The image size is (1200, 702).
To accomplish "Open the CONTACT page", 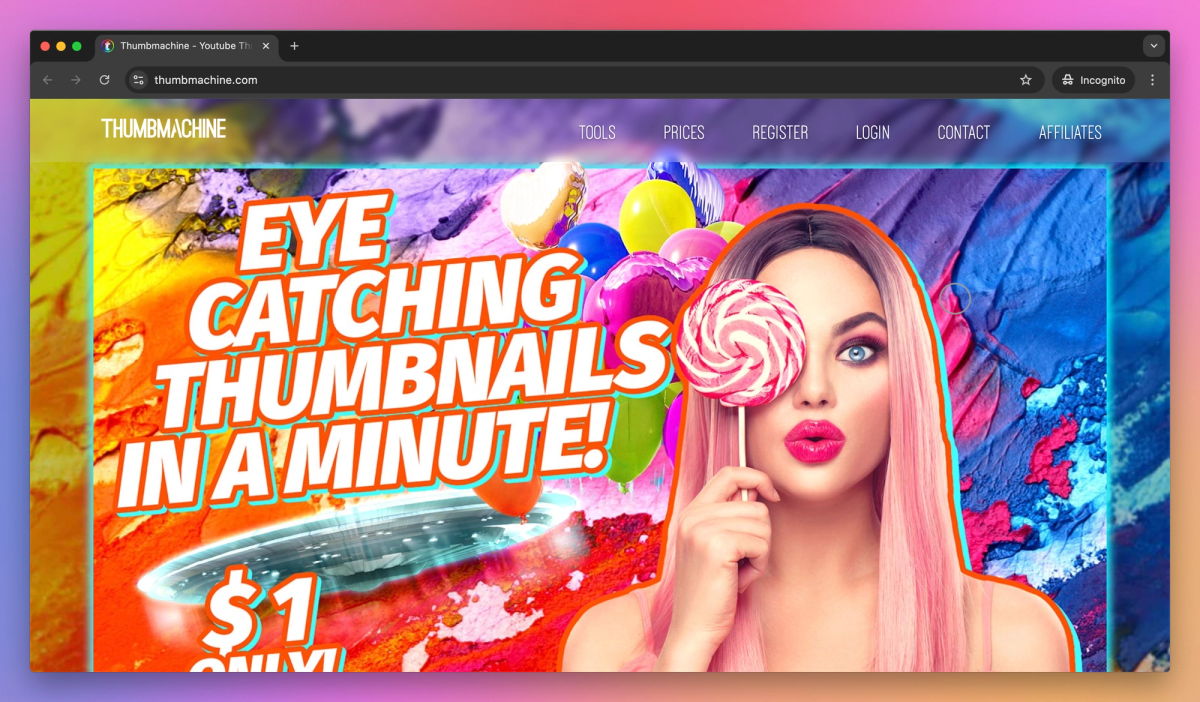I will coord(964,132).
